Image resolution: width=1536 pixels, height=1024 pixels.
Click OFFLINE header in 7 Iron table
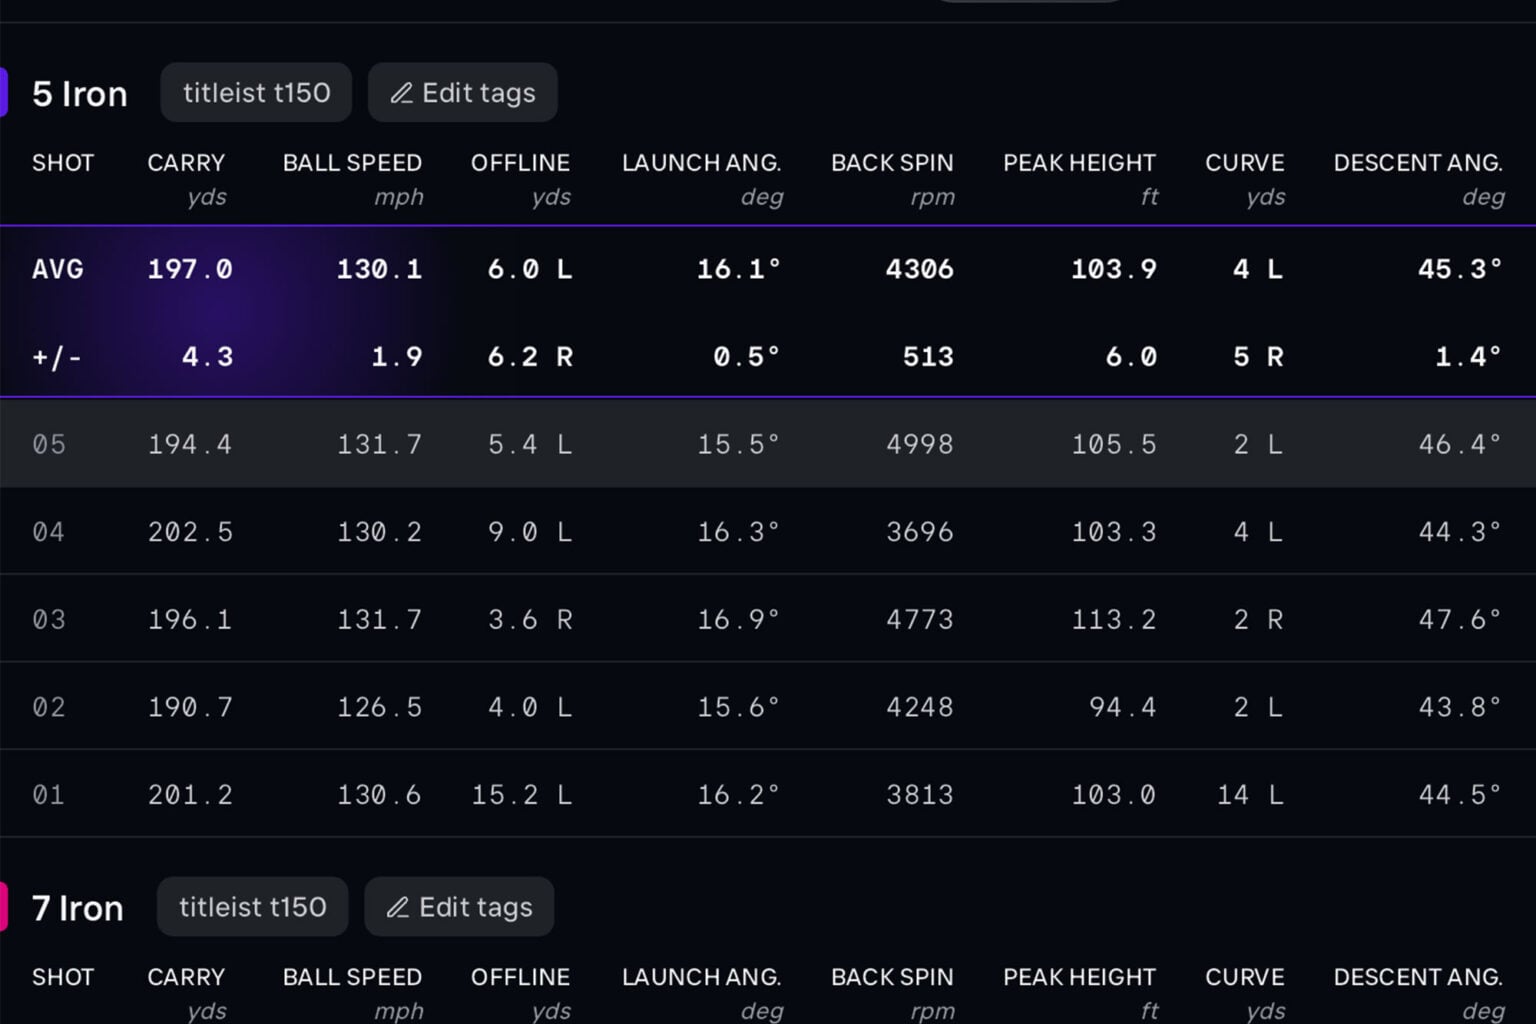coord(520,977)
